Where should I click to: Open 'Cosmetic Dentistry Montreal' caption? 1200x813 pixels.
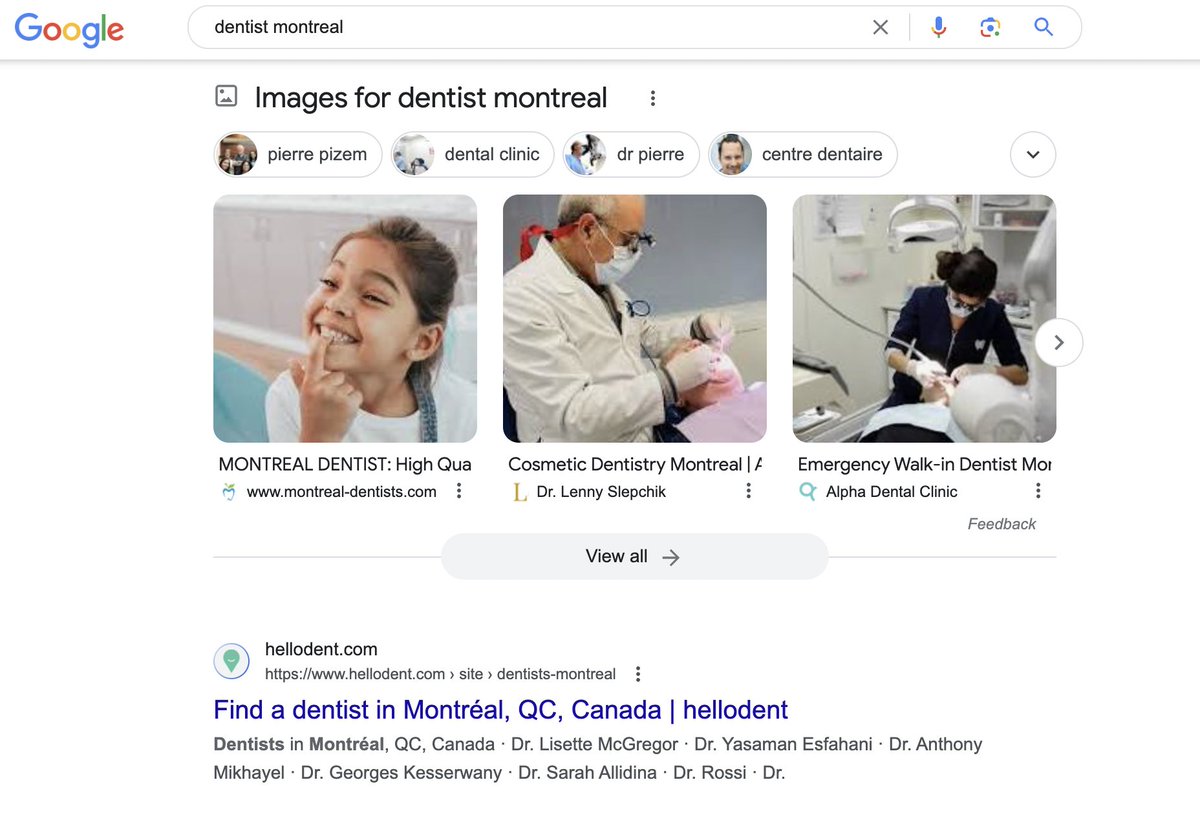(635, 464)
